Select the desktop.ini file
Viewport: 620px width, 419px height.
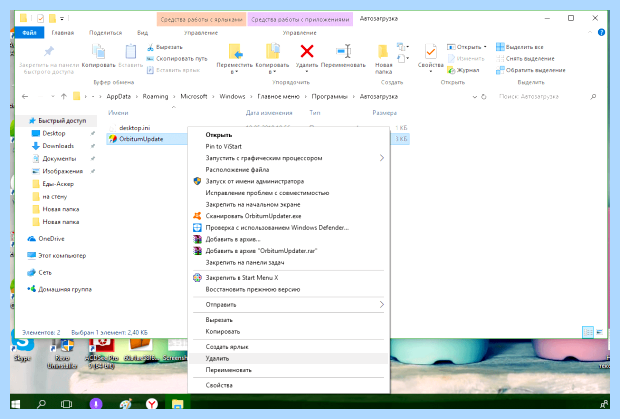pos(135,128)
